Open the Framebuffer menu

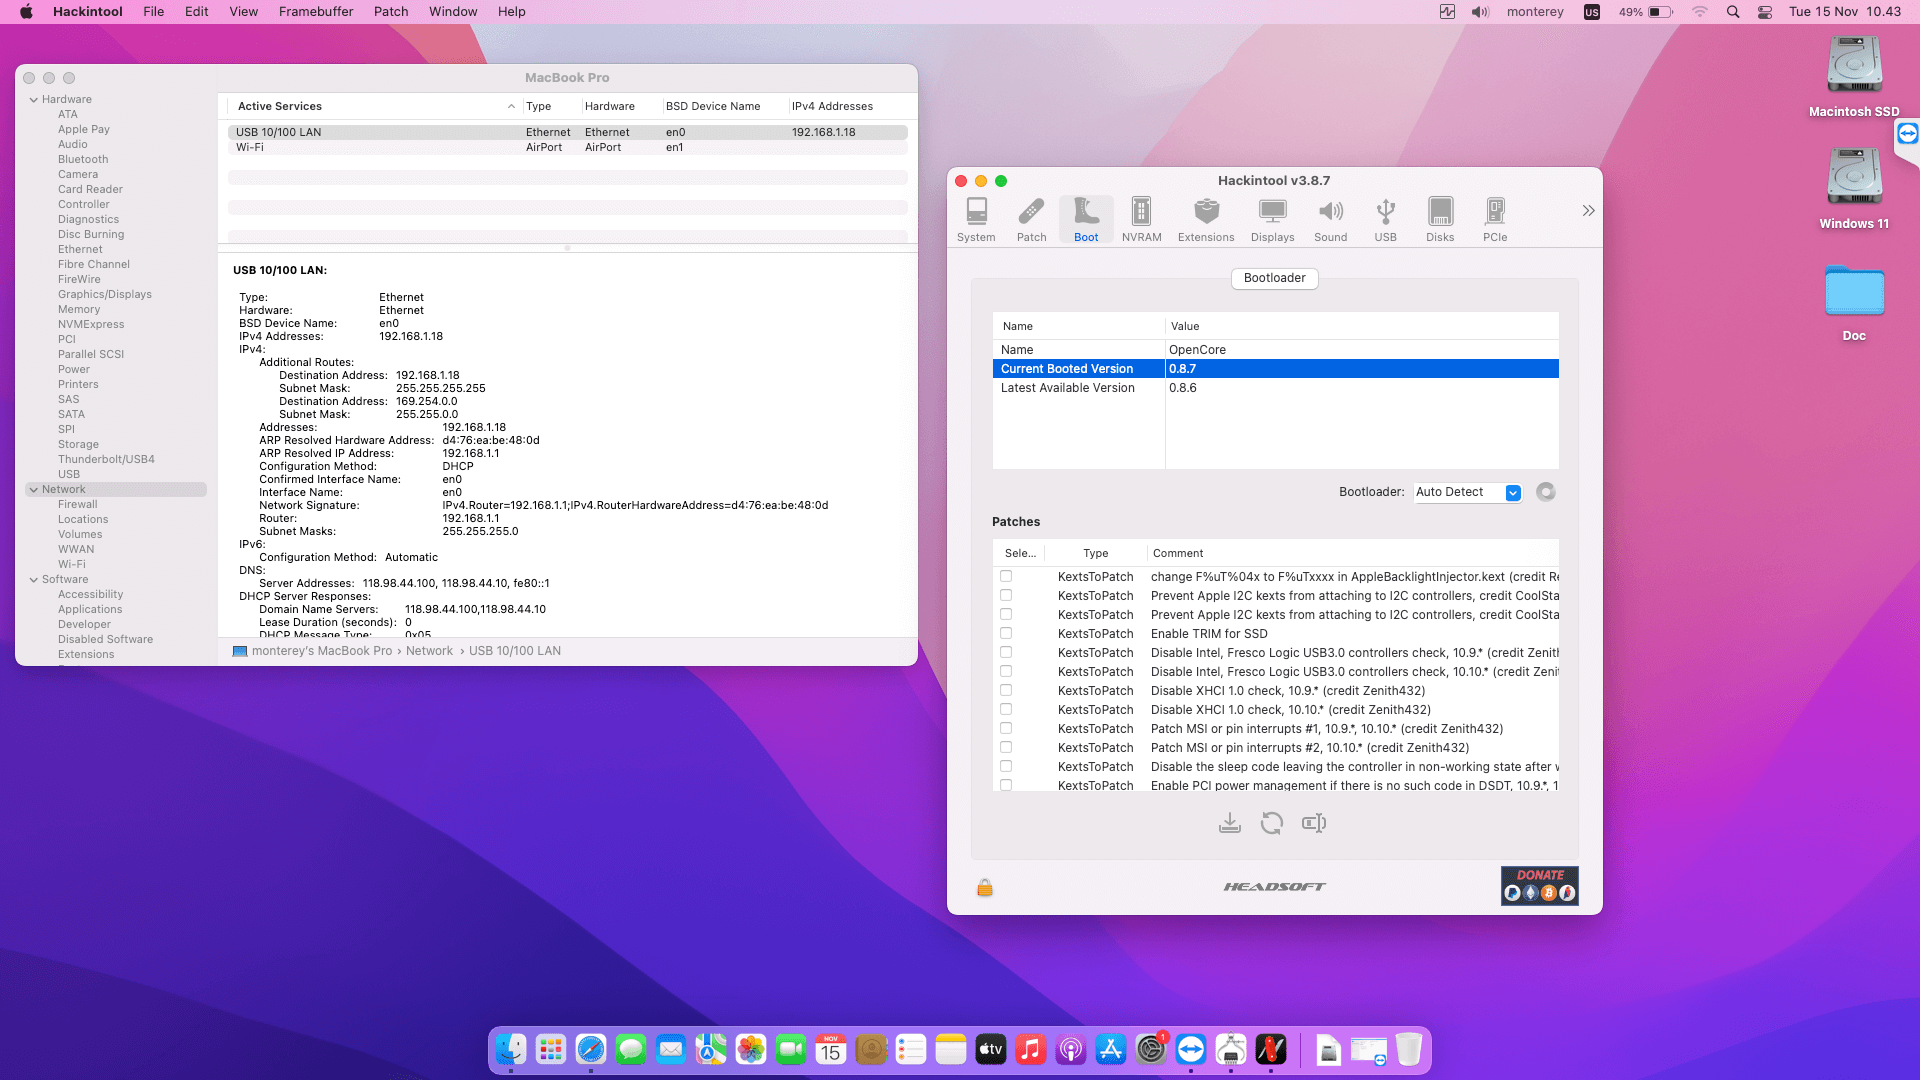316,12
